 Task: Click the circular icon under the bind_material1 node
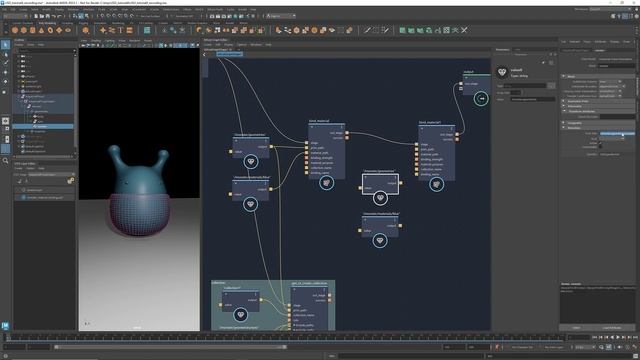436,184
